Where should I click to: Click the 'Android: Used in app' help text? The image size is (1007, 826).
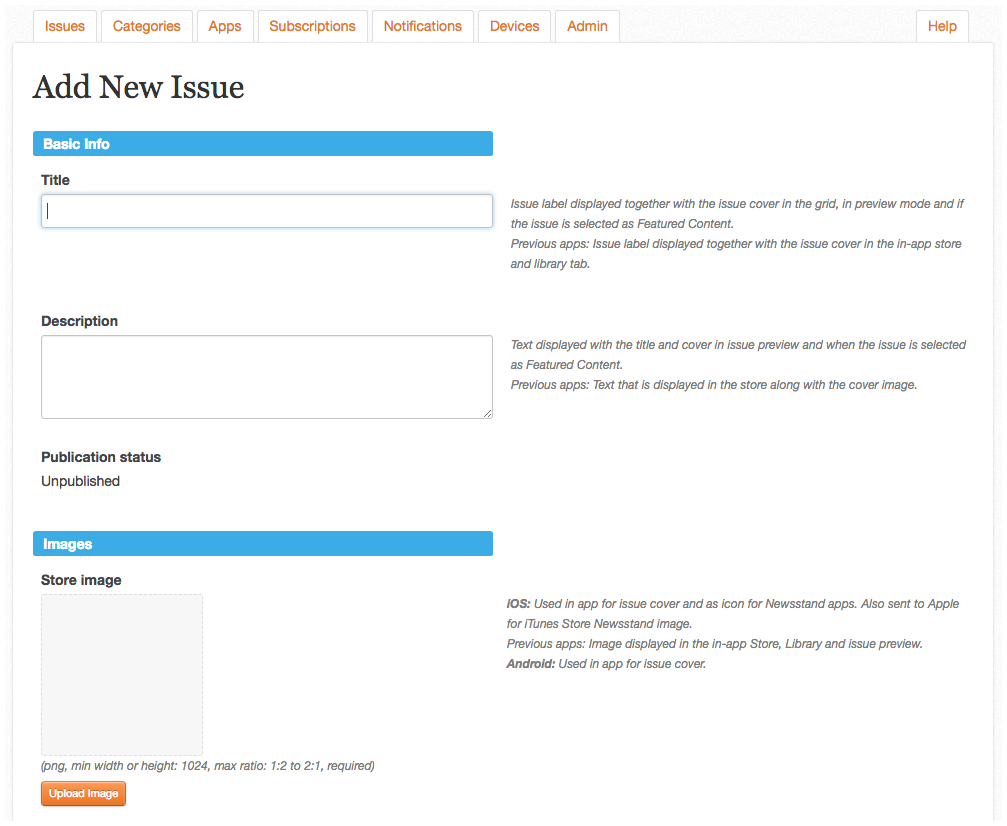[606, 663]
